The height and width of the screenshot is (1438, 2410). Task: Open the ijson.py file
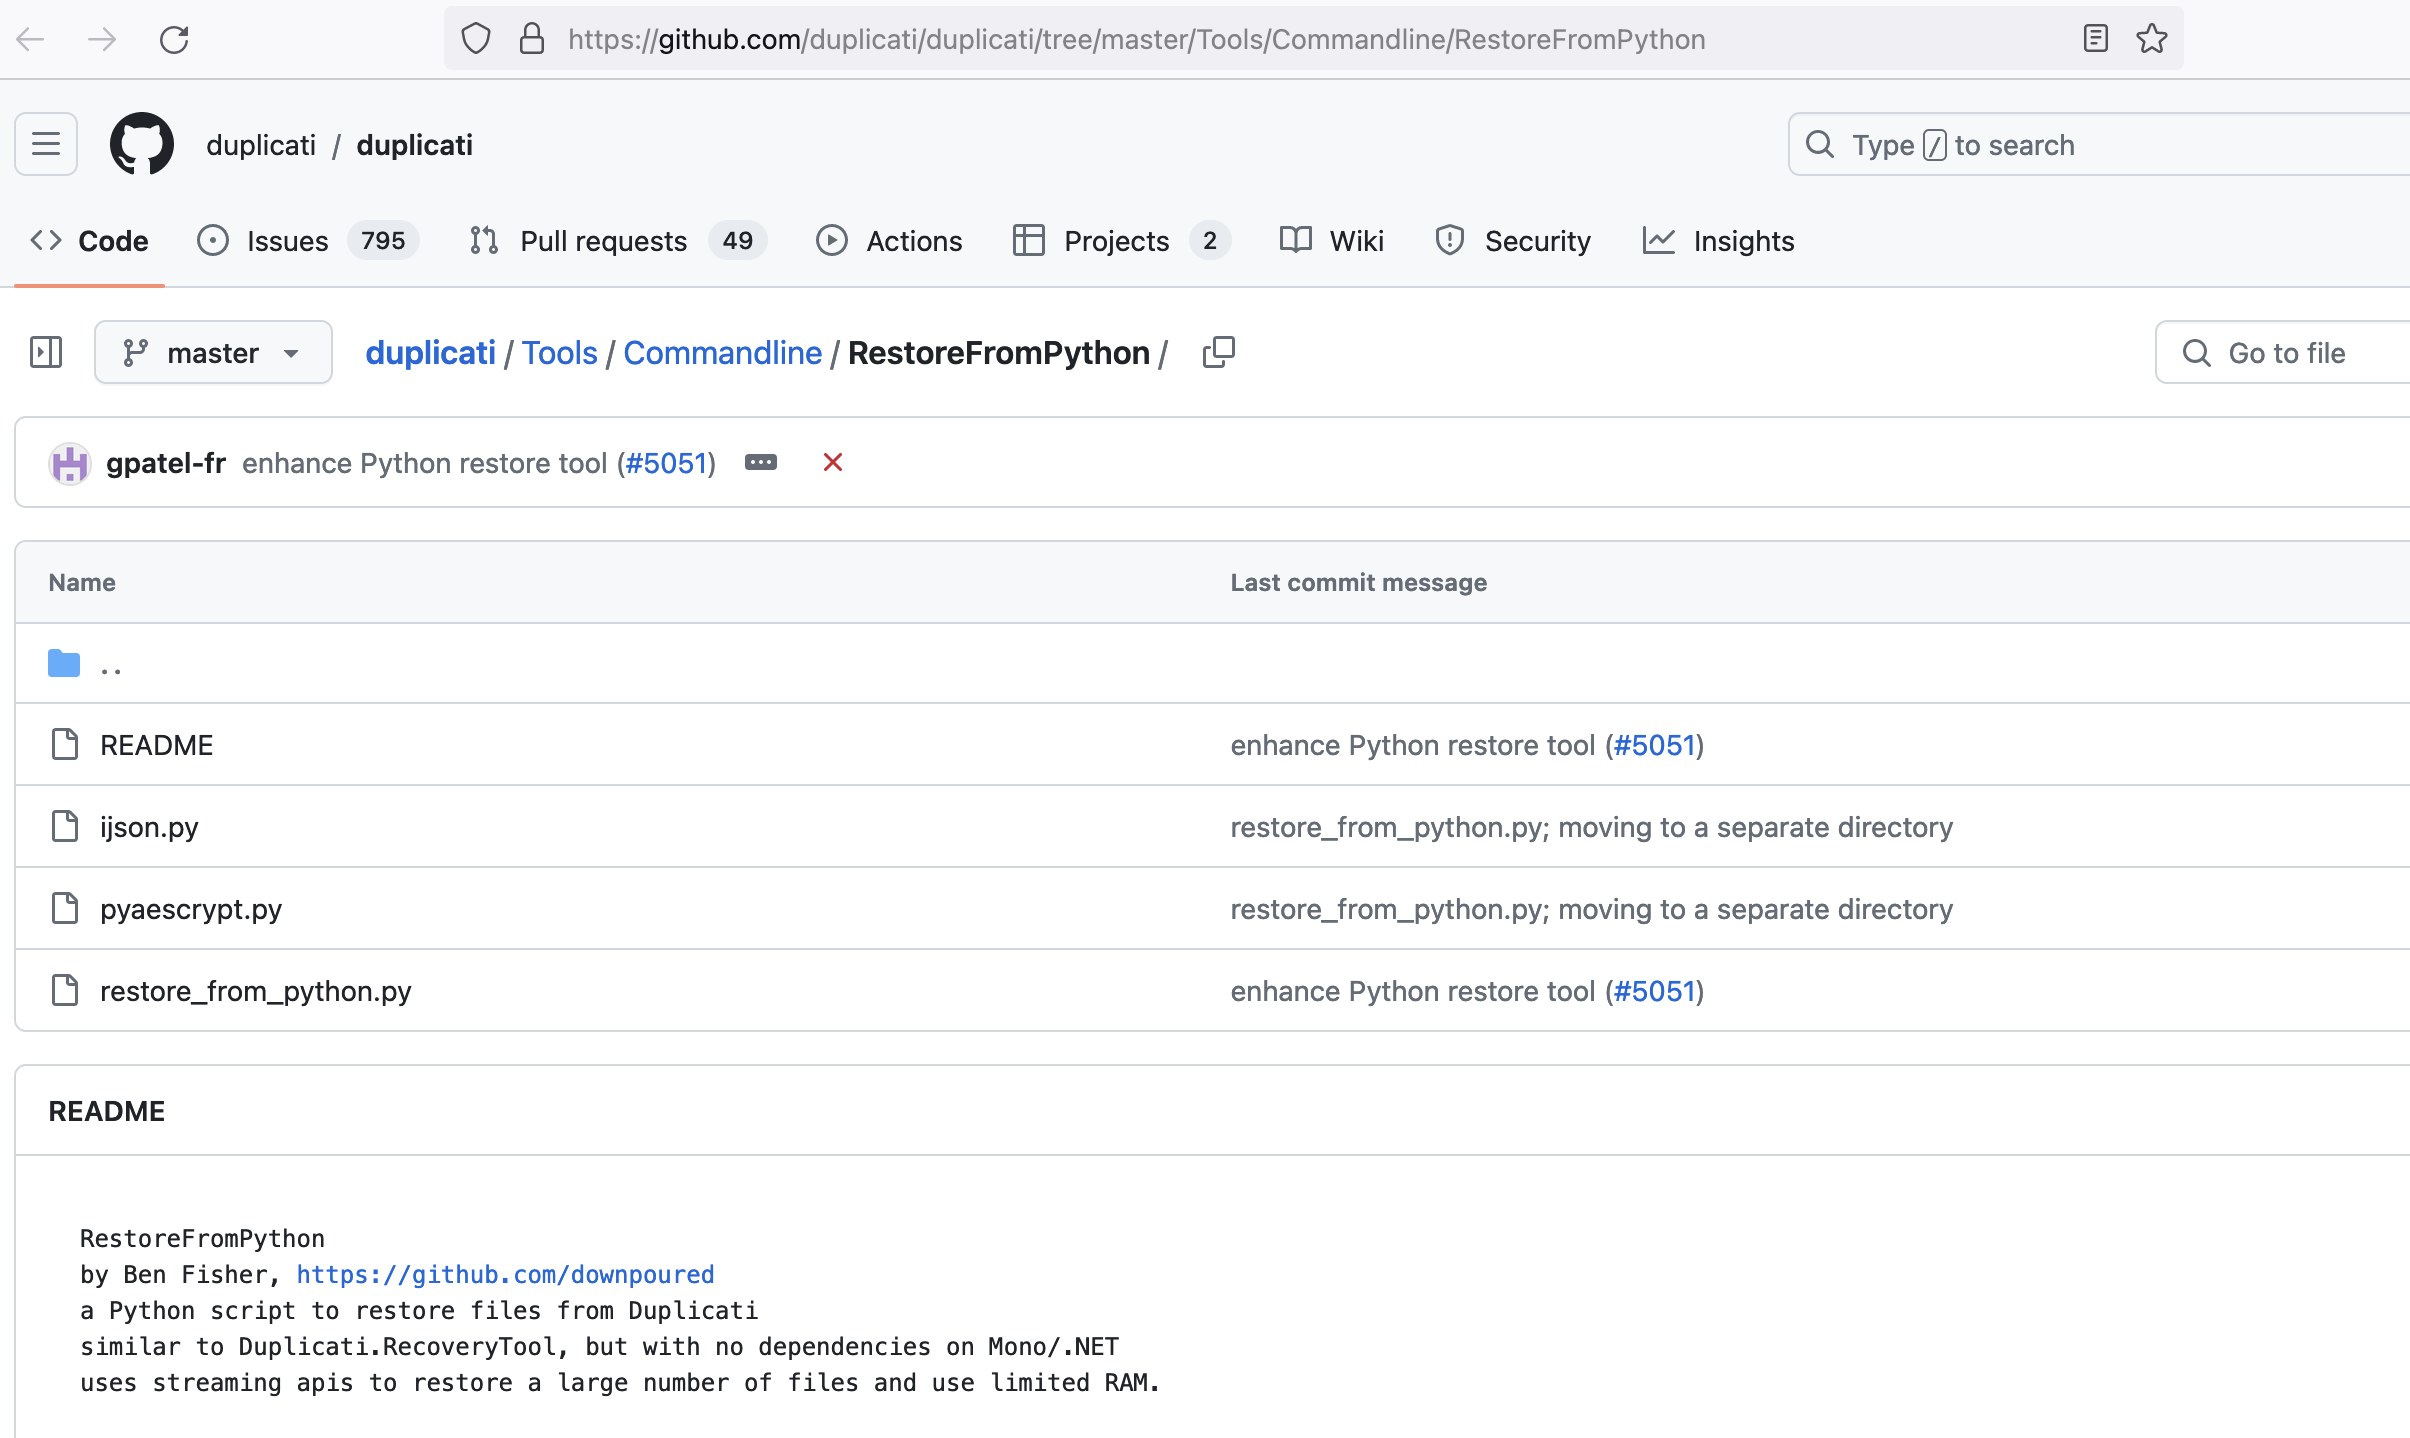[x=149, y=827]
